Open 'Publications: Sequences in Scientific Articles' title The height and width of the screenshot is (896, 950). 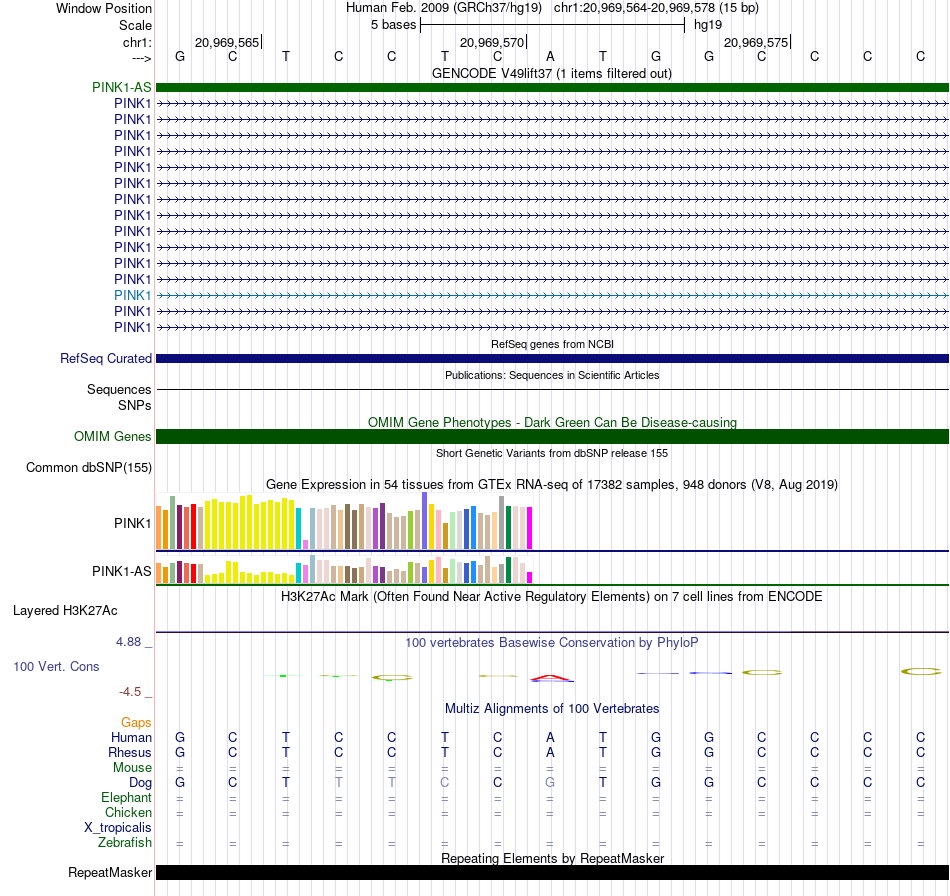pyautogui.click(x=552, y=375)
